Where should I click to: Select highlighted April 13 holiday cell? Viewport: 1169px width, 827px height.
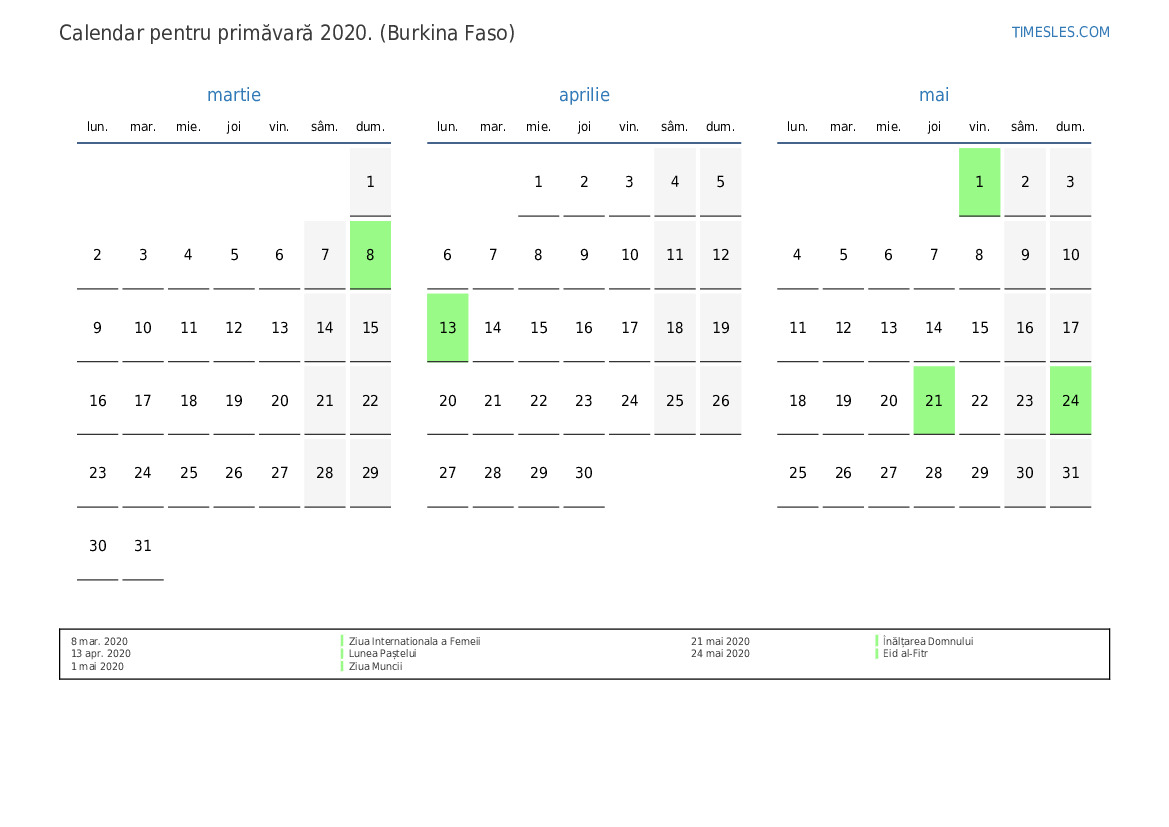coord(447,328)
